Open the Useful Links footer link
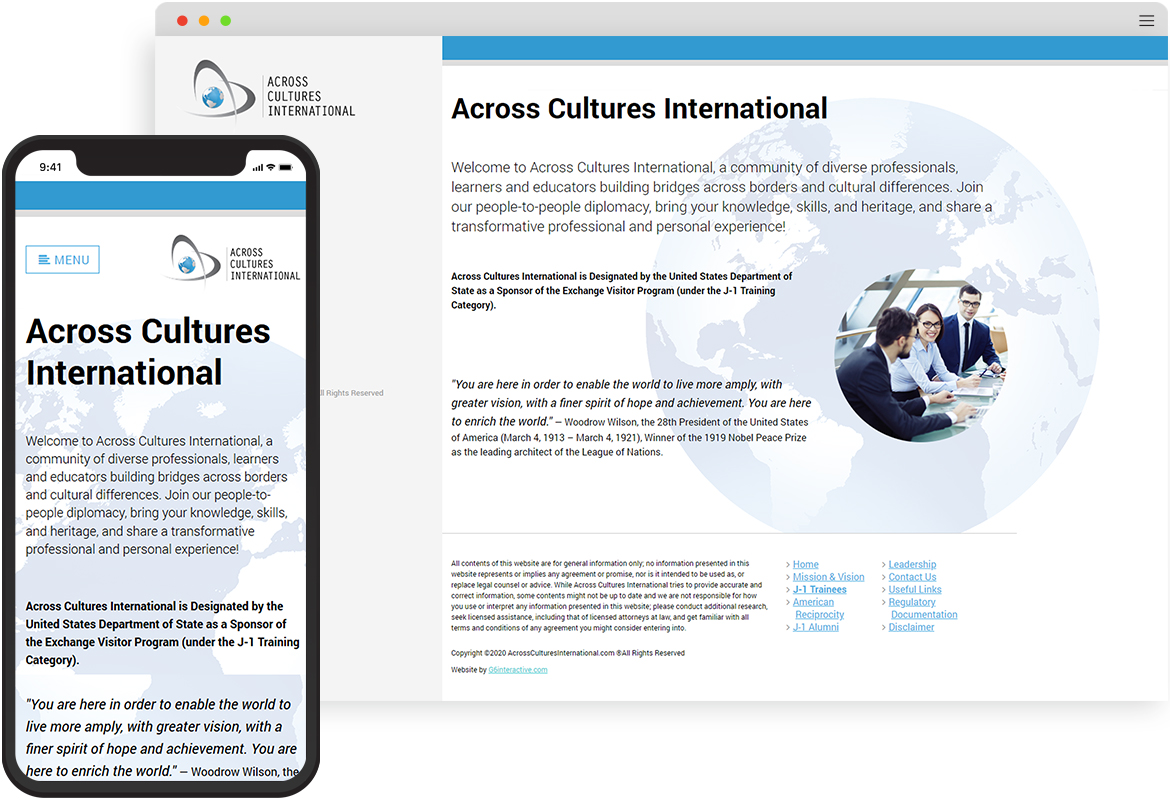This screenshot has height=800, width=1170. (915, 590)
